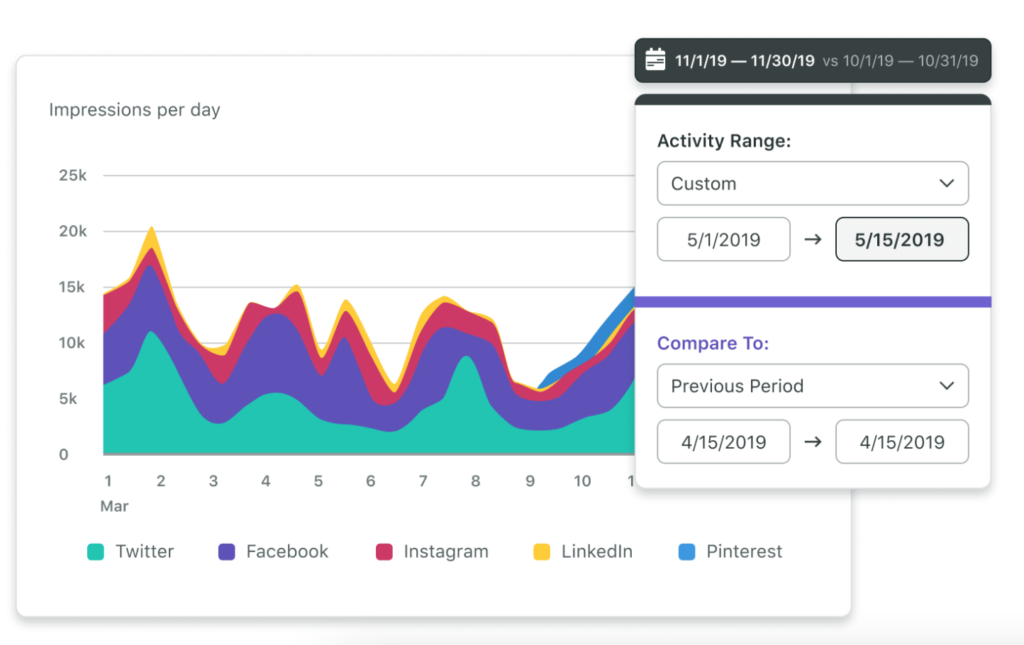Select the 5/1/2019 start date field
Screen dimensions: 1024x645
(x=723, y=240)
